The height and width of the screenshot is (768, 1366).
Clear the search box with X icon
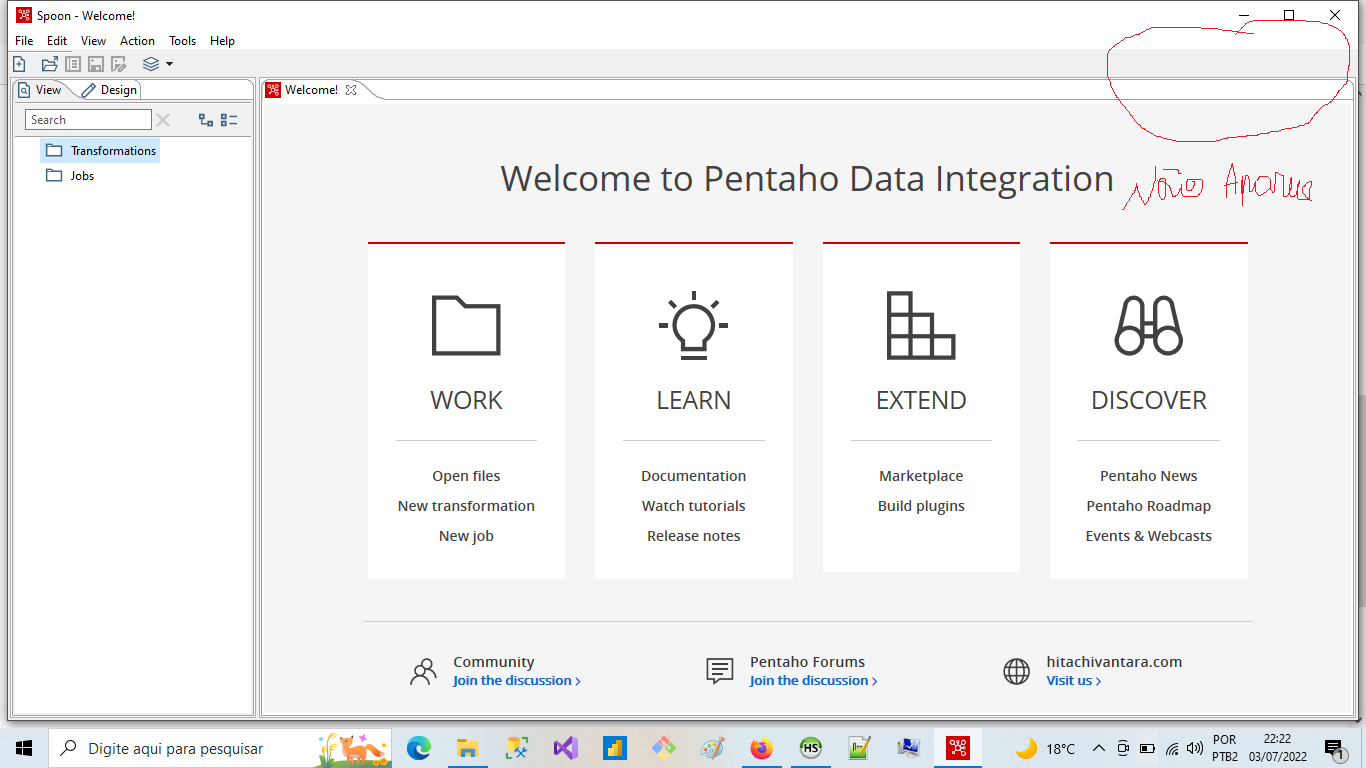coord(163,120)
